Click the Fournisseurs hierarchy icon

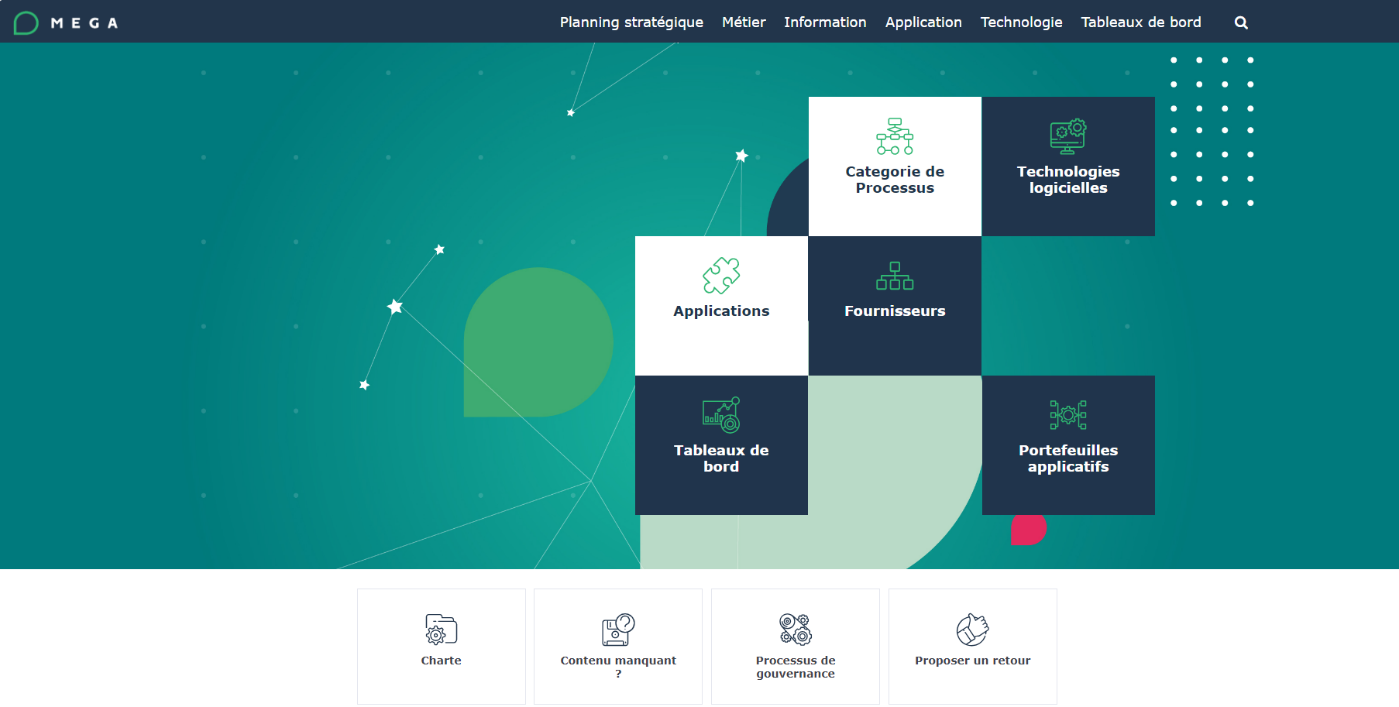(x=894, y=275)
